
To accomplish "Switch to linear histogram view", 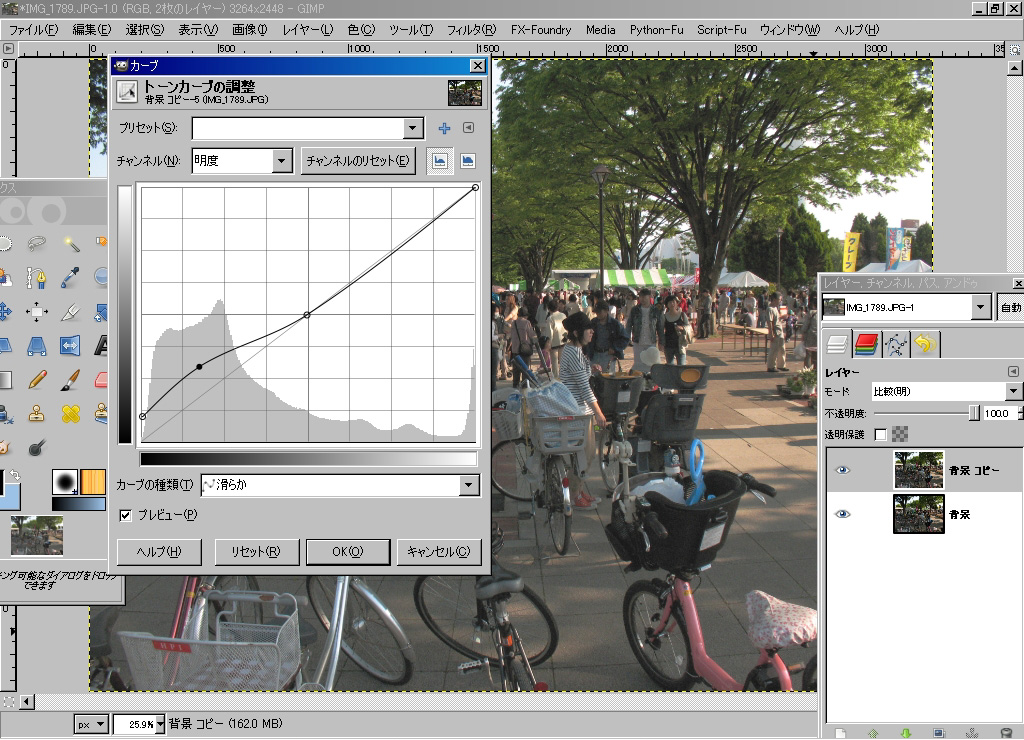I will [440, 161].
